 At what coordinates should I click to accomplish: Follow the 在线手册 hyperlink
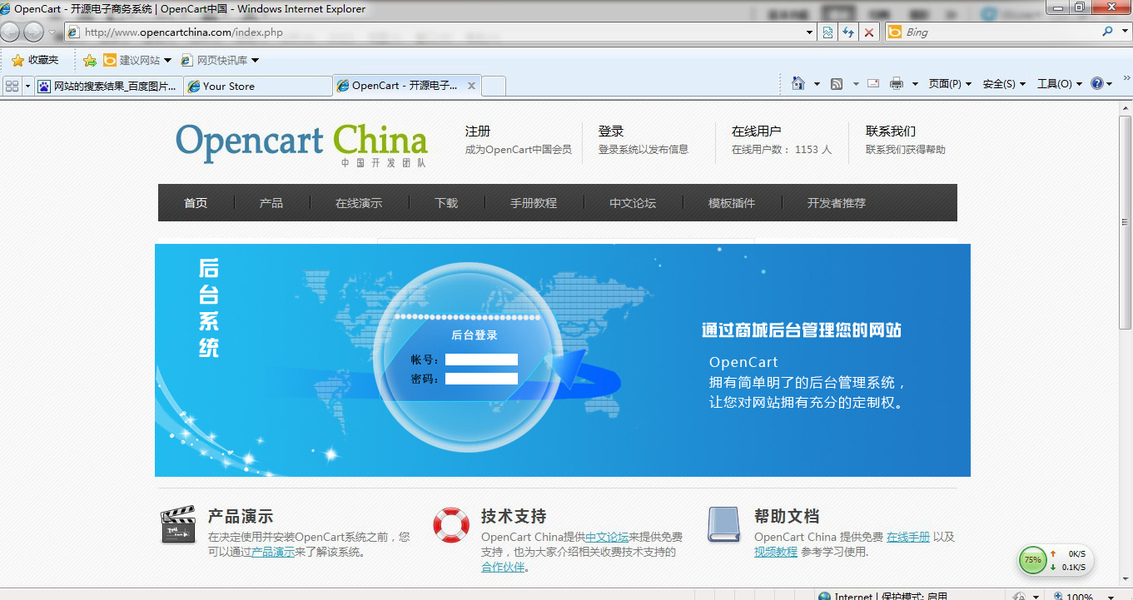coord(908,537)
